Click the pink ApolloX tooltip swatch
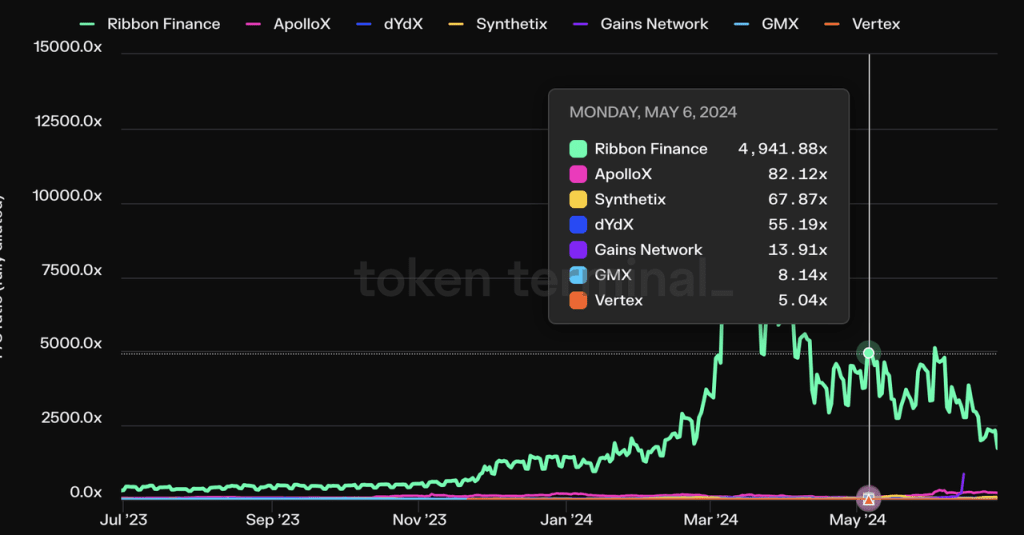The width and height of the screenshot is (1024, 535). (578, 174)
